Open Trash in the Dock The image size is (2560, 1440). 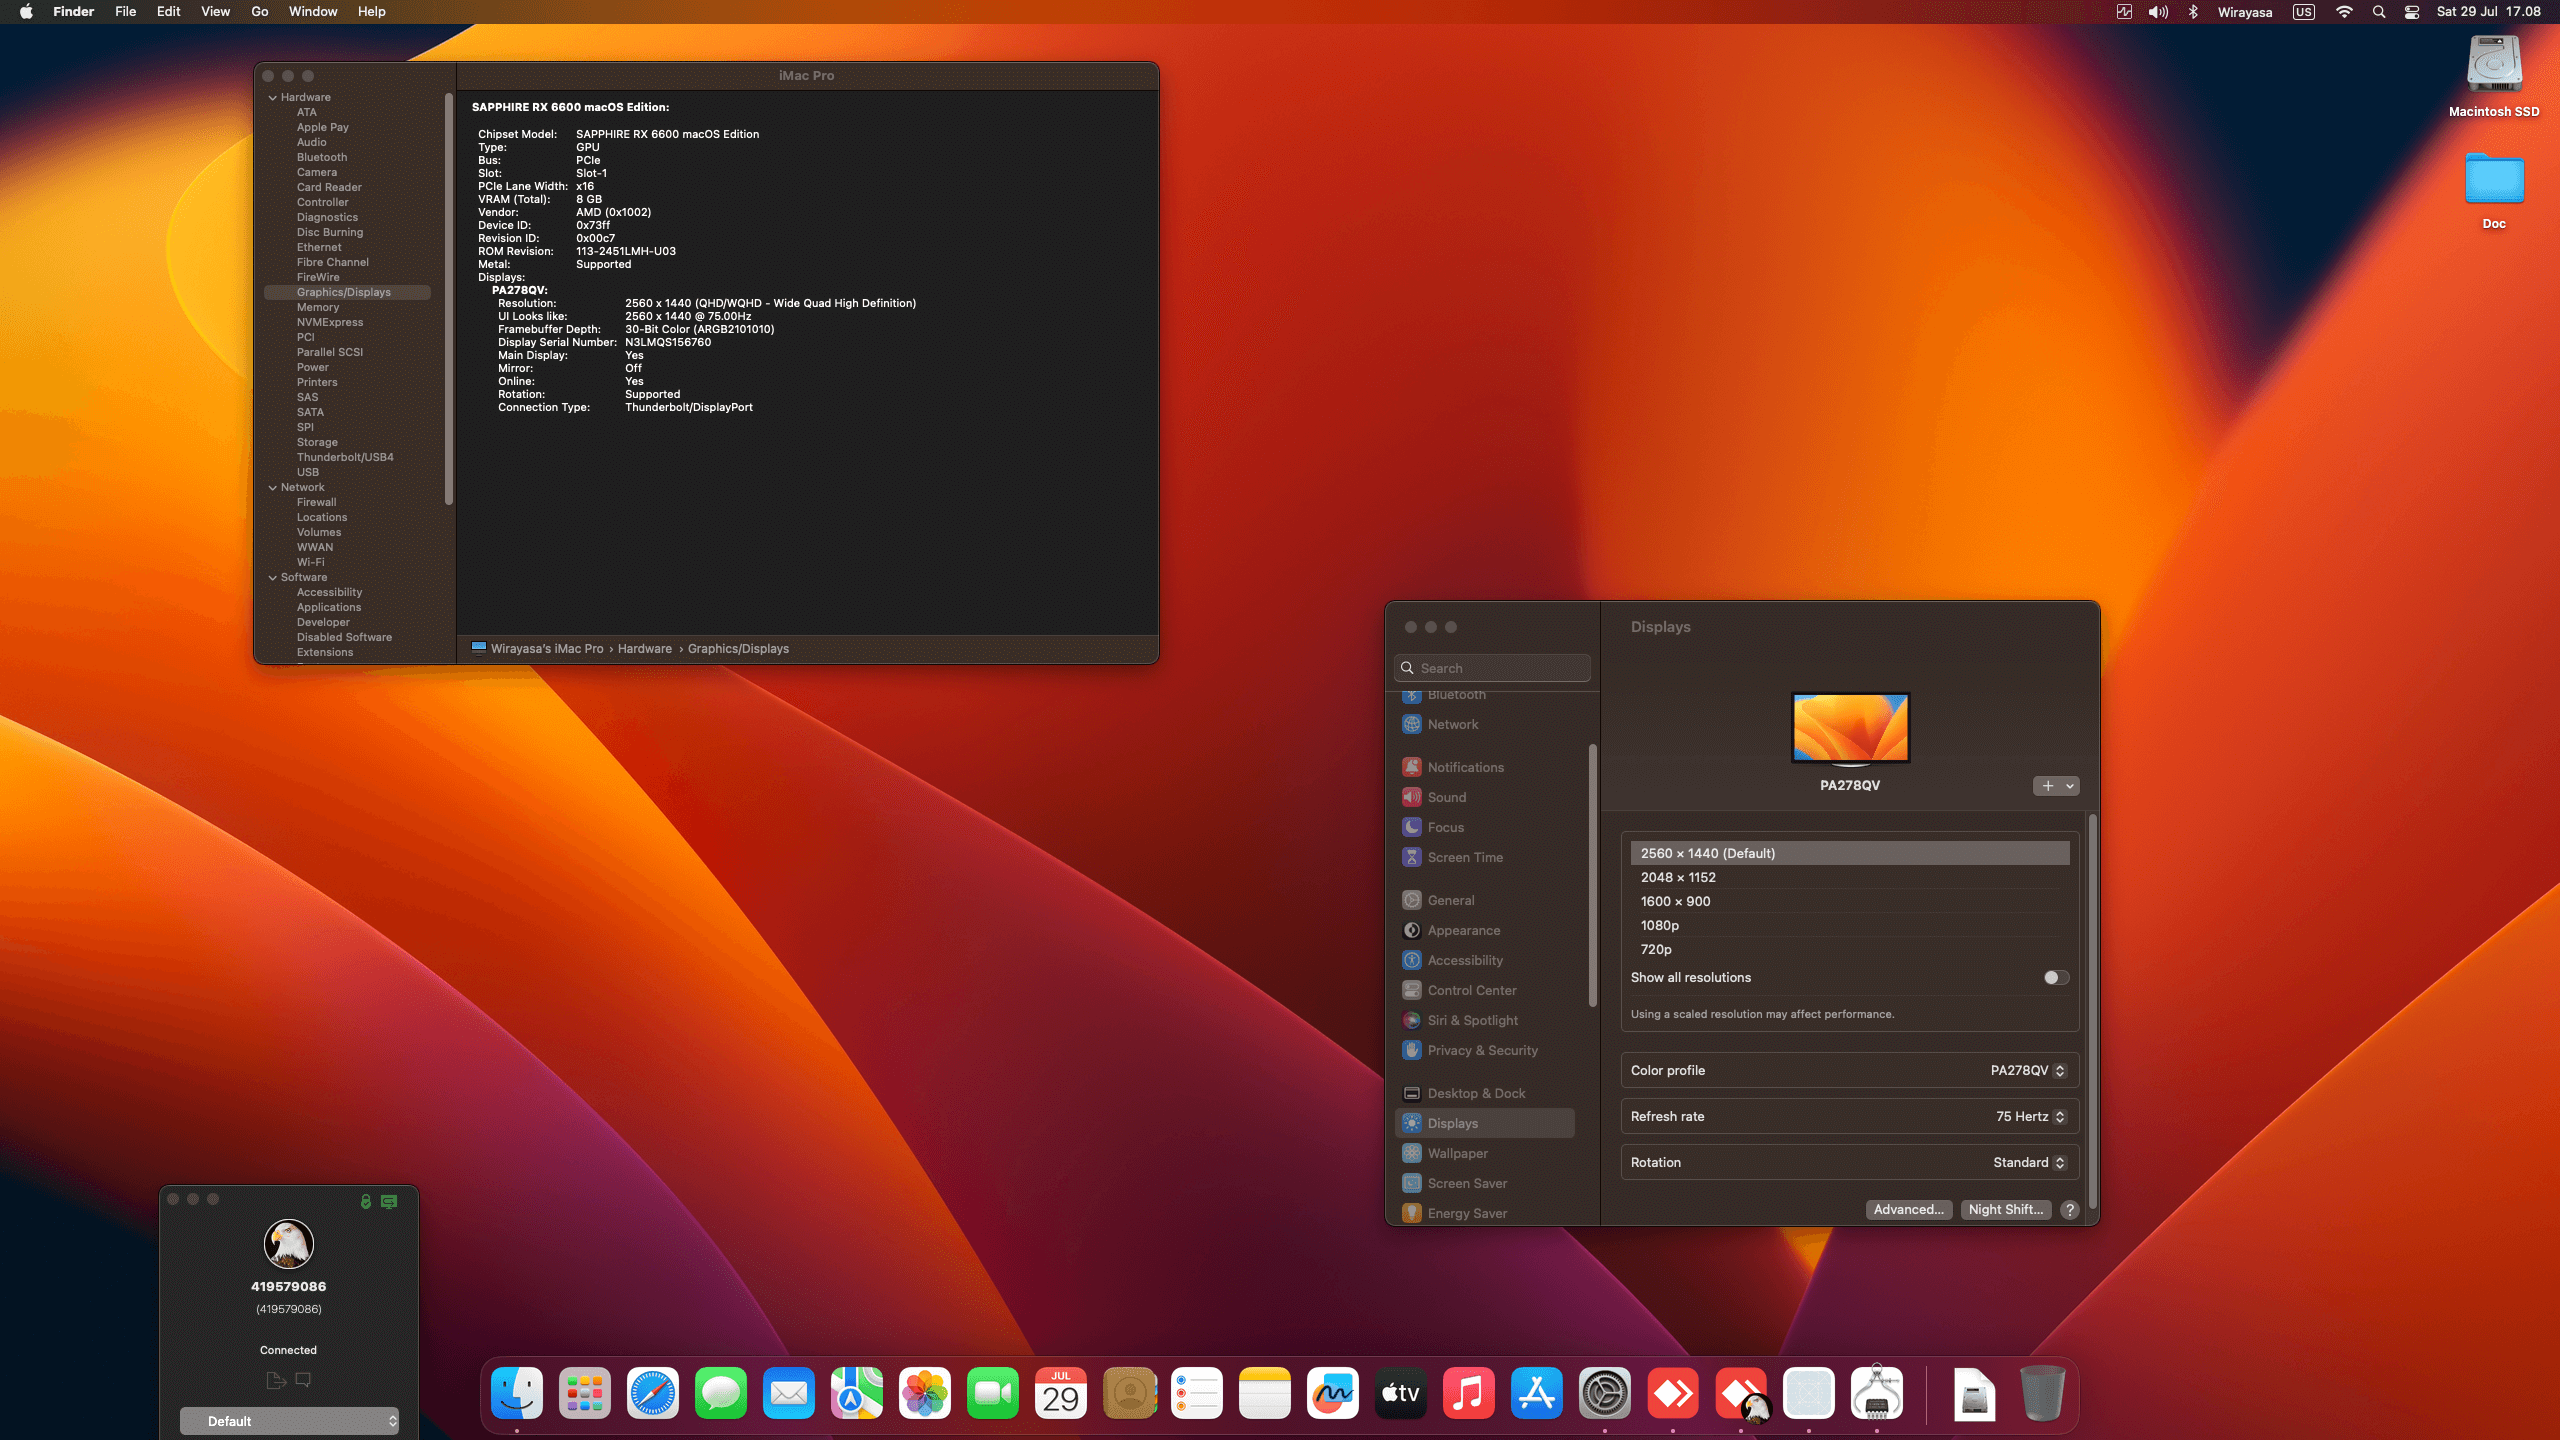(2043, 1393)
